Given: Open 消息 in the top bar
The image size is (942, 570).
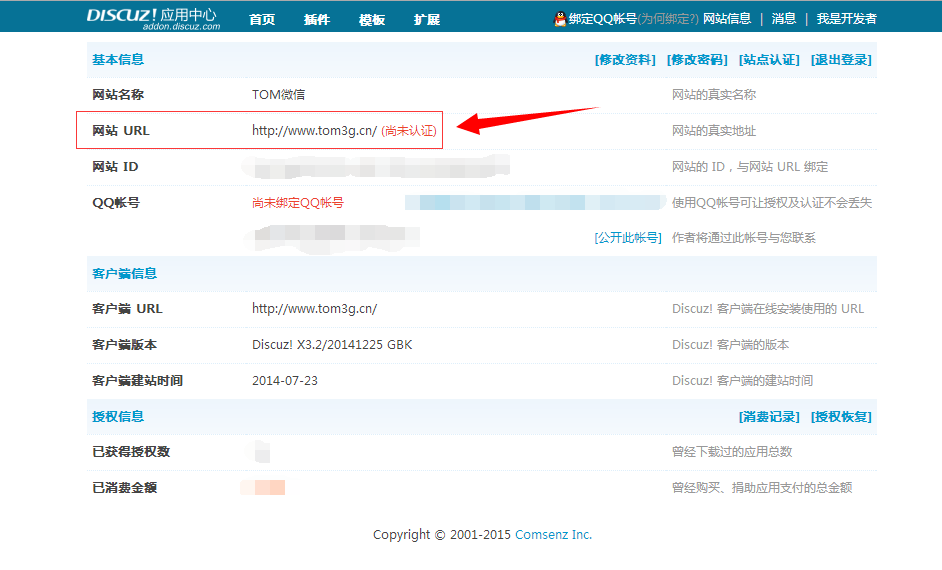Looking at the screenshot, I should click(784, 19).
